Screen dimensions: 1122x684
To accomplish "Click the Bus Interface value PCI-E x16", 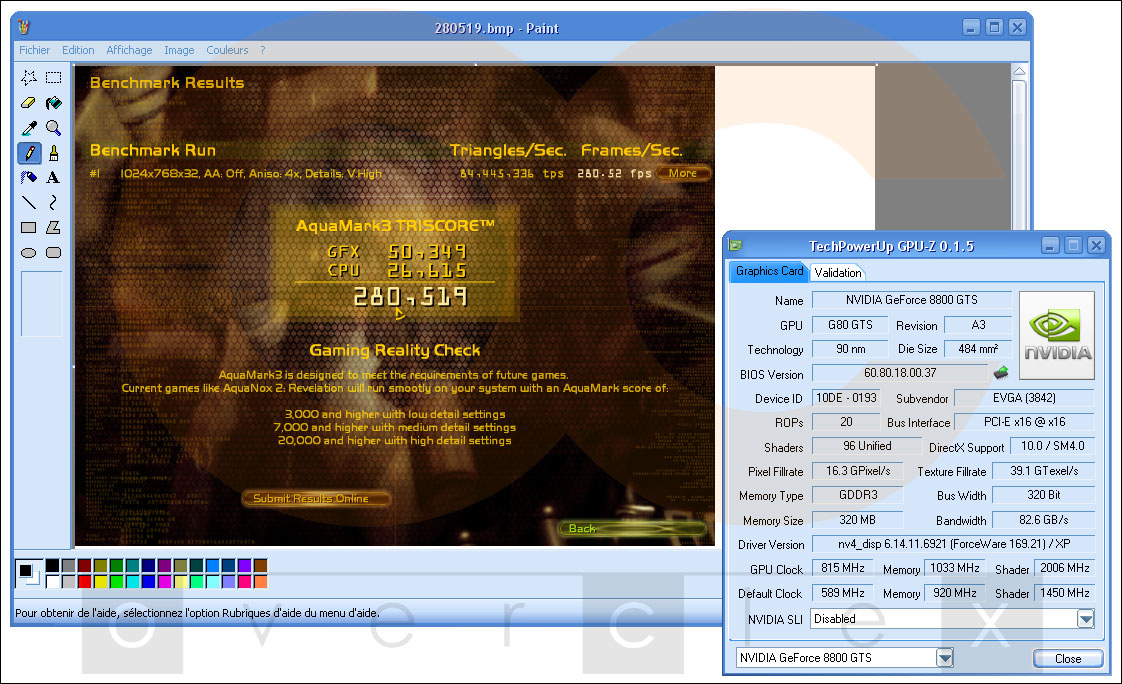I will tap(1024, 422).
